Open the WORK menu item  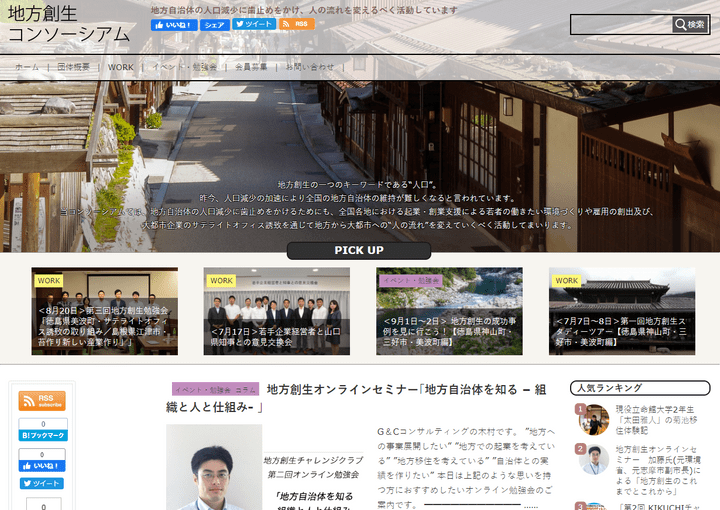tap(121, 67)
